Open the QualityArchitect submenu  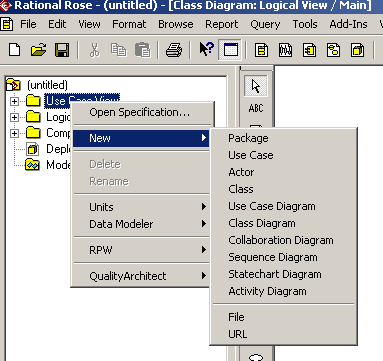[x=141, y=276]
